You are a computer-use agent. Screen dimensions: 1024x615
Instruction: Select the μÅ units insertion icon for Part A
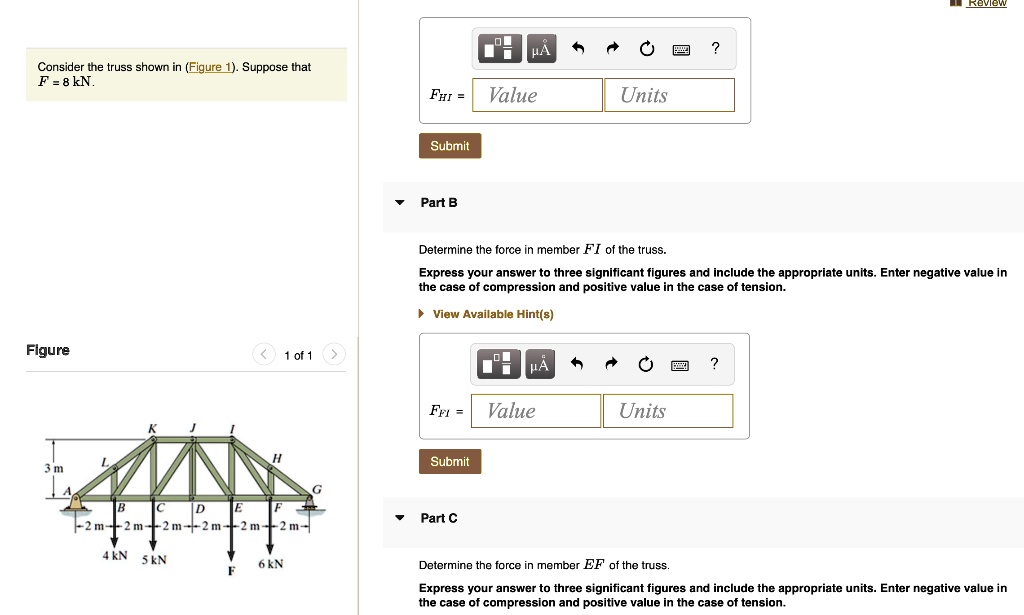click(541, 47)
